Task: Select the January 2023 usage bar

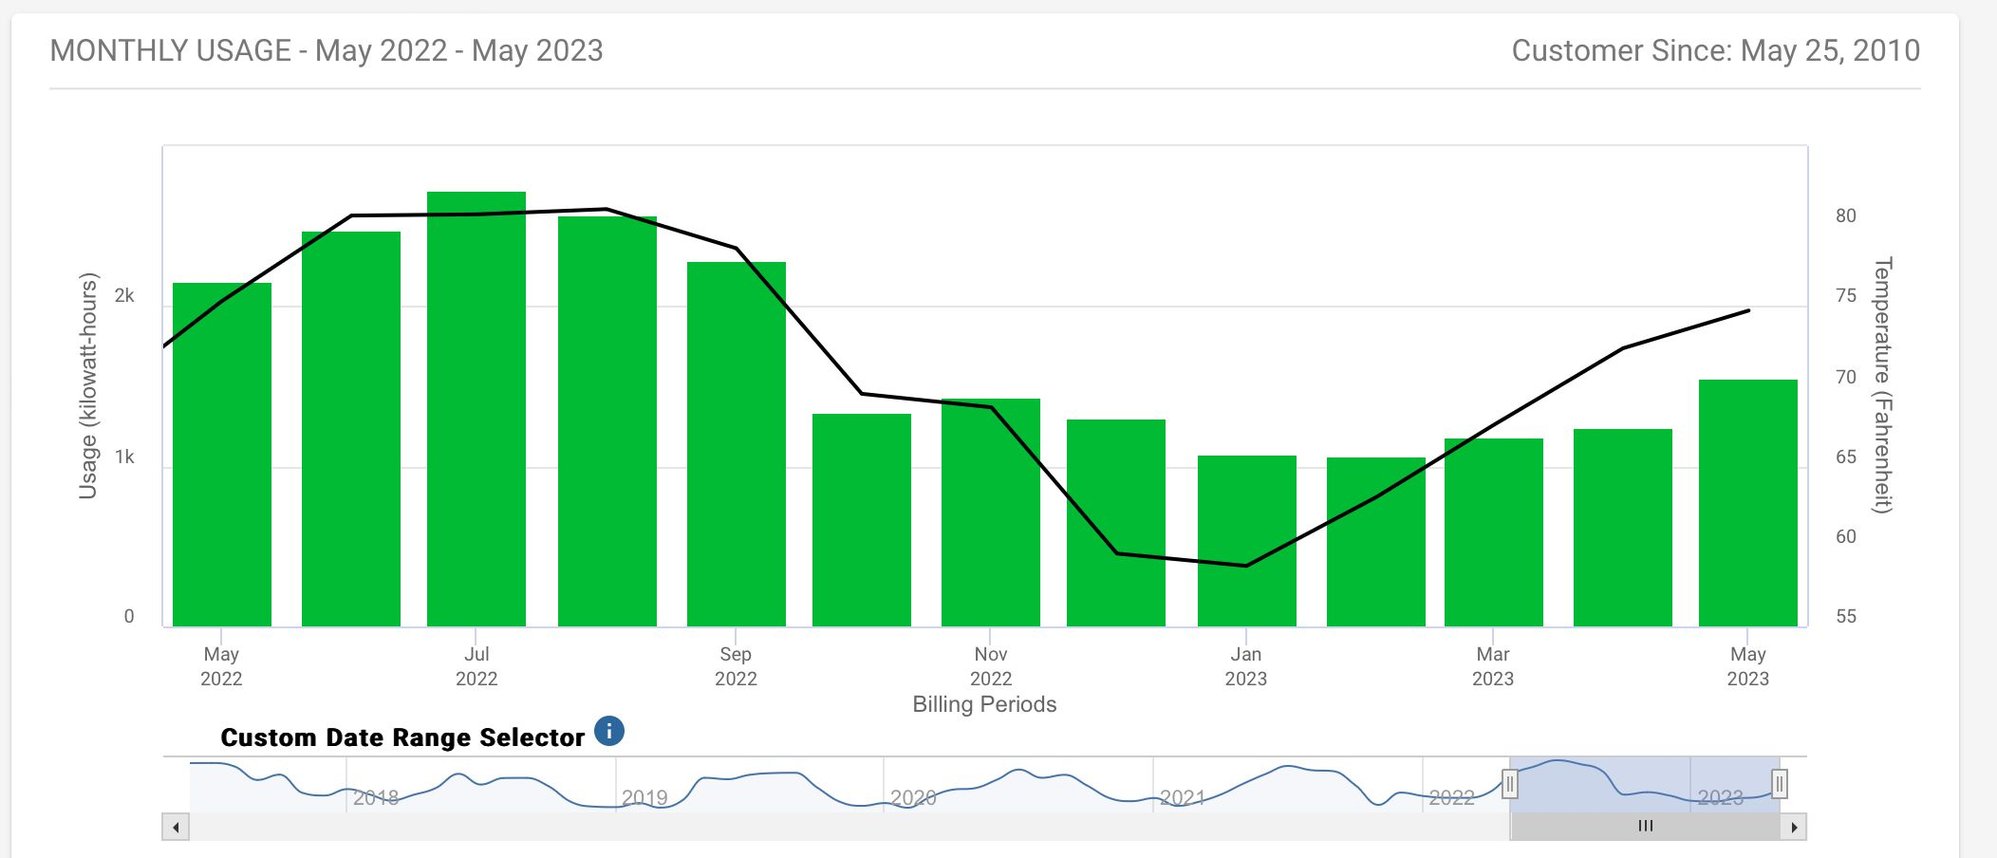Action: click(x=1246, y=541)
